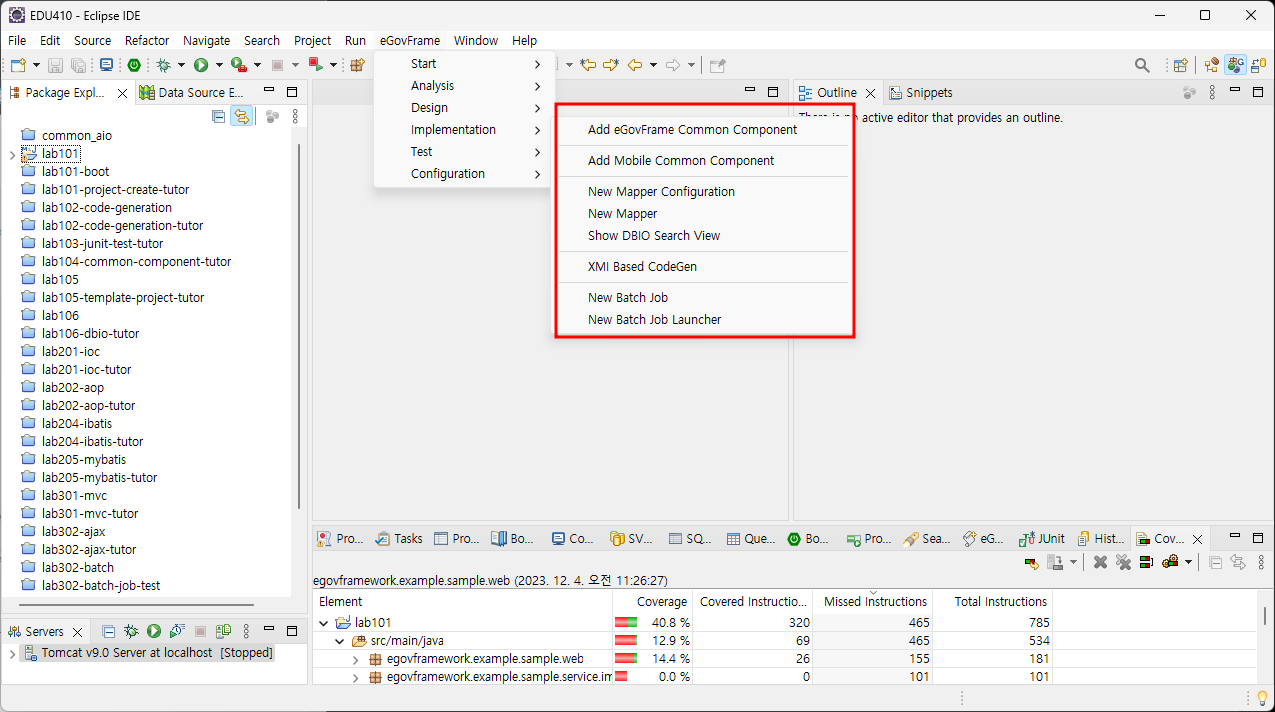Open the Test submenu

point(464,152)
